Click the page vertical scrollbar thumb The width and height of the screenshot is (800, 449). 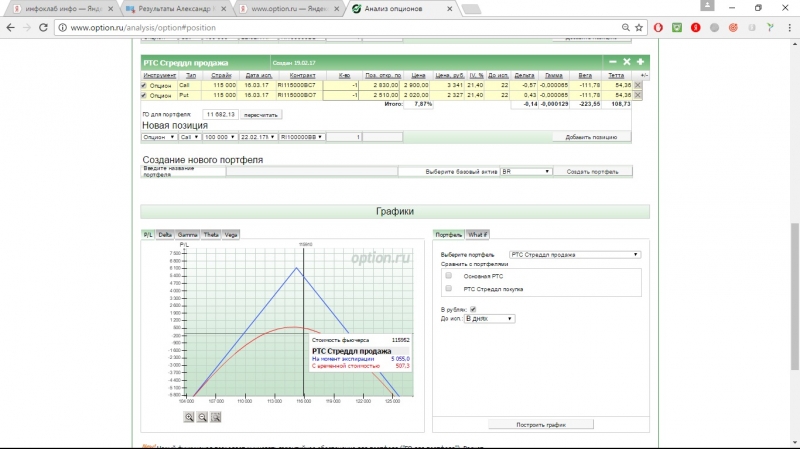tap(795, 296)
